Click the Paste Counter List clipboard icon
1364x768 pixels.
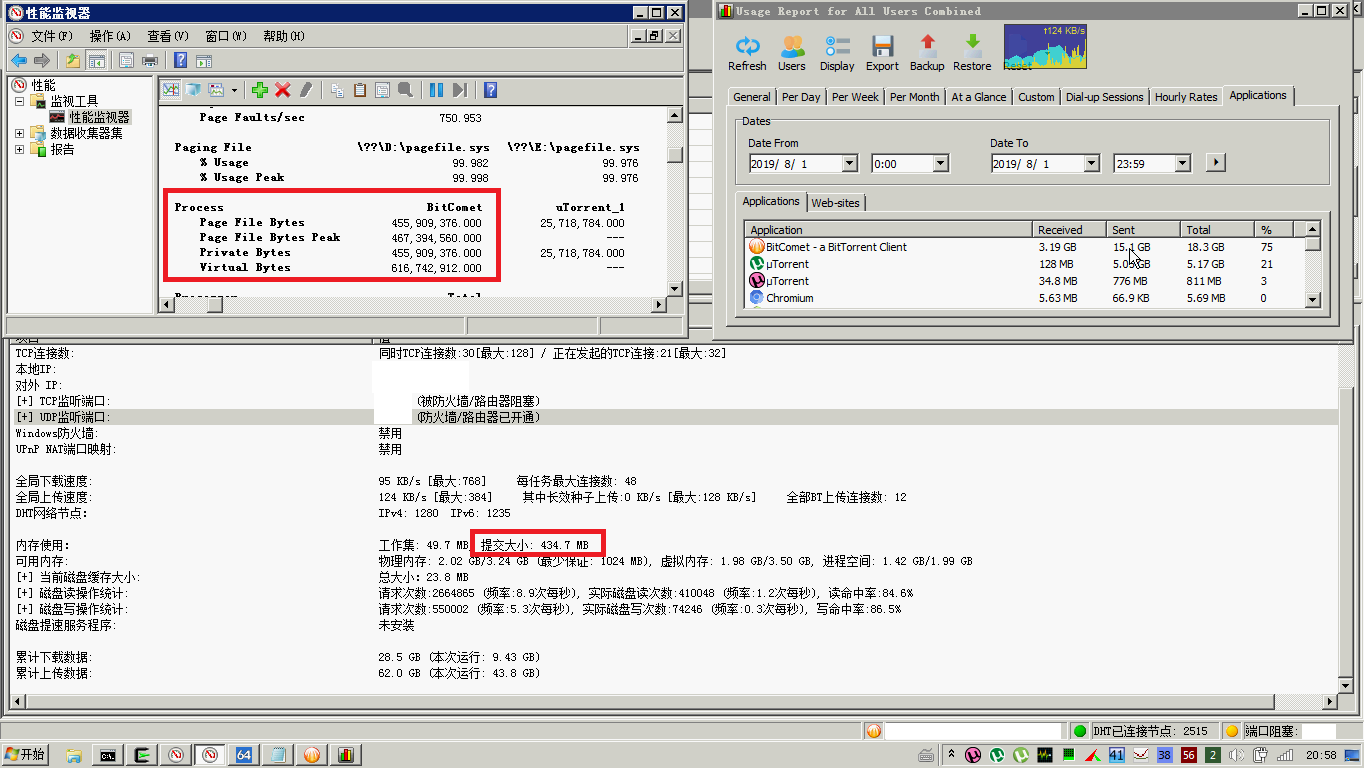[360, 90]
